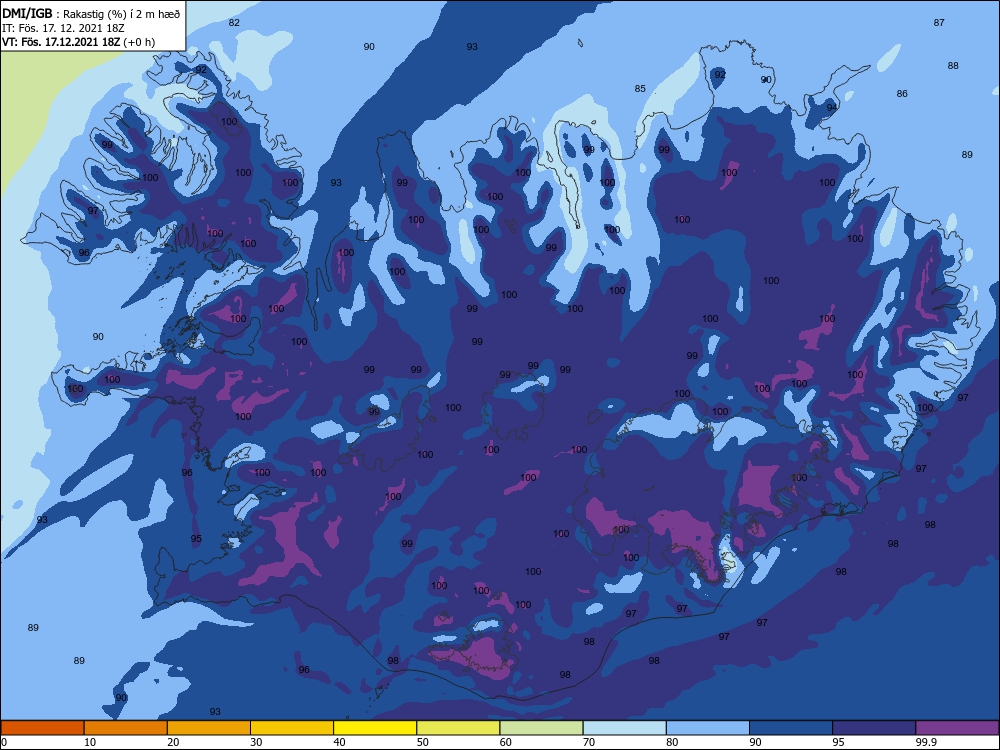Click the '60' legend tick label
The width and height of the screenshot is (1000, 750).
tap(506, 742)
